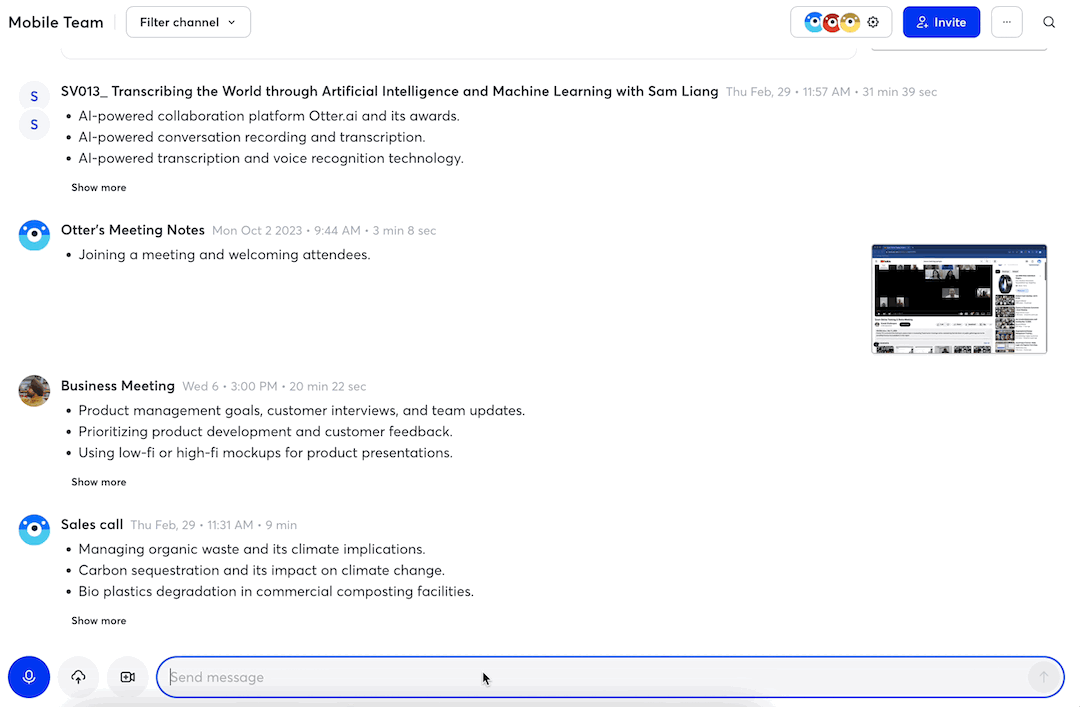Click Otter avatar beside Otter's Meeting Notes
The image size is (1080, 707).
[34, 235]
